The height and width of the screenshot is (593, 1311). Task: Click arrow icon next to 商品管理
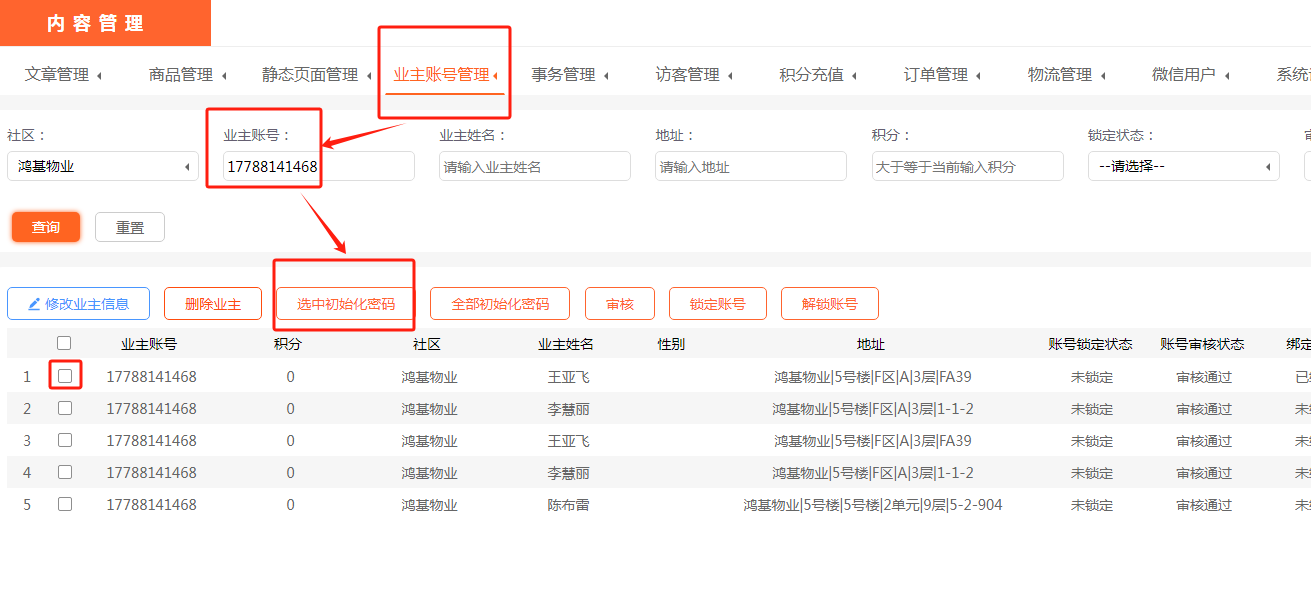(223, 76)
